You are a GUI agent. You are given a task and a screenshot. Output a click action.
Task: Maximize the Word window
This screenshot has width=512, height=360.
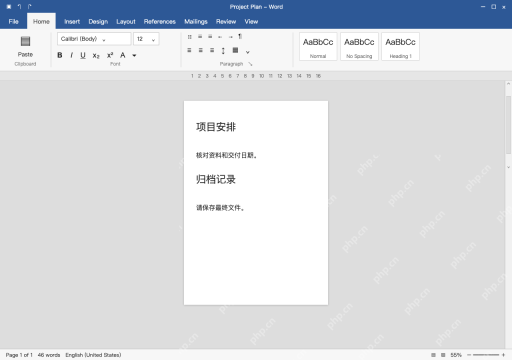pyautogui.click(x=494, y=7)
